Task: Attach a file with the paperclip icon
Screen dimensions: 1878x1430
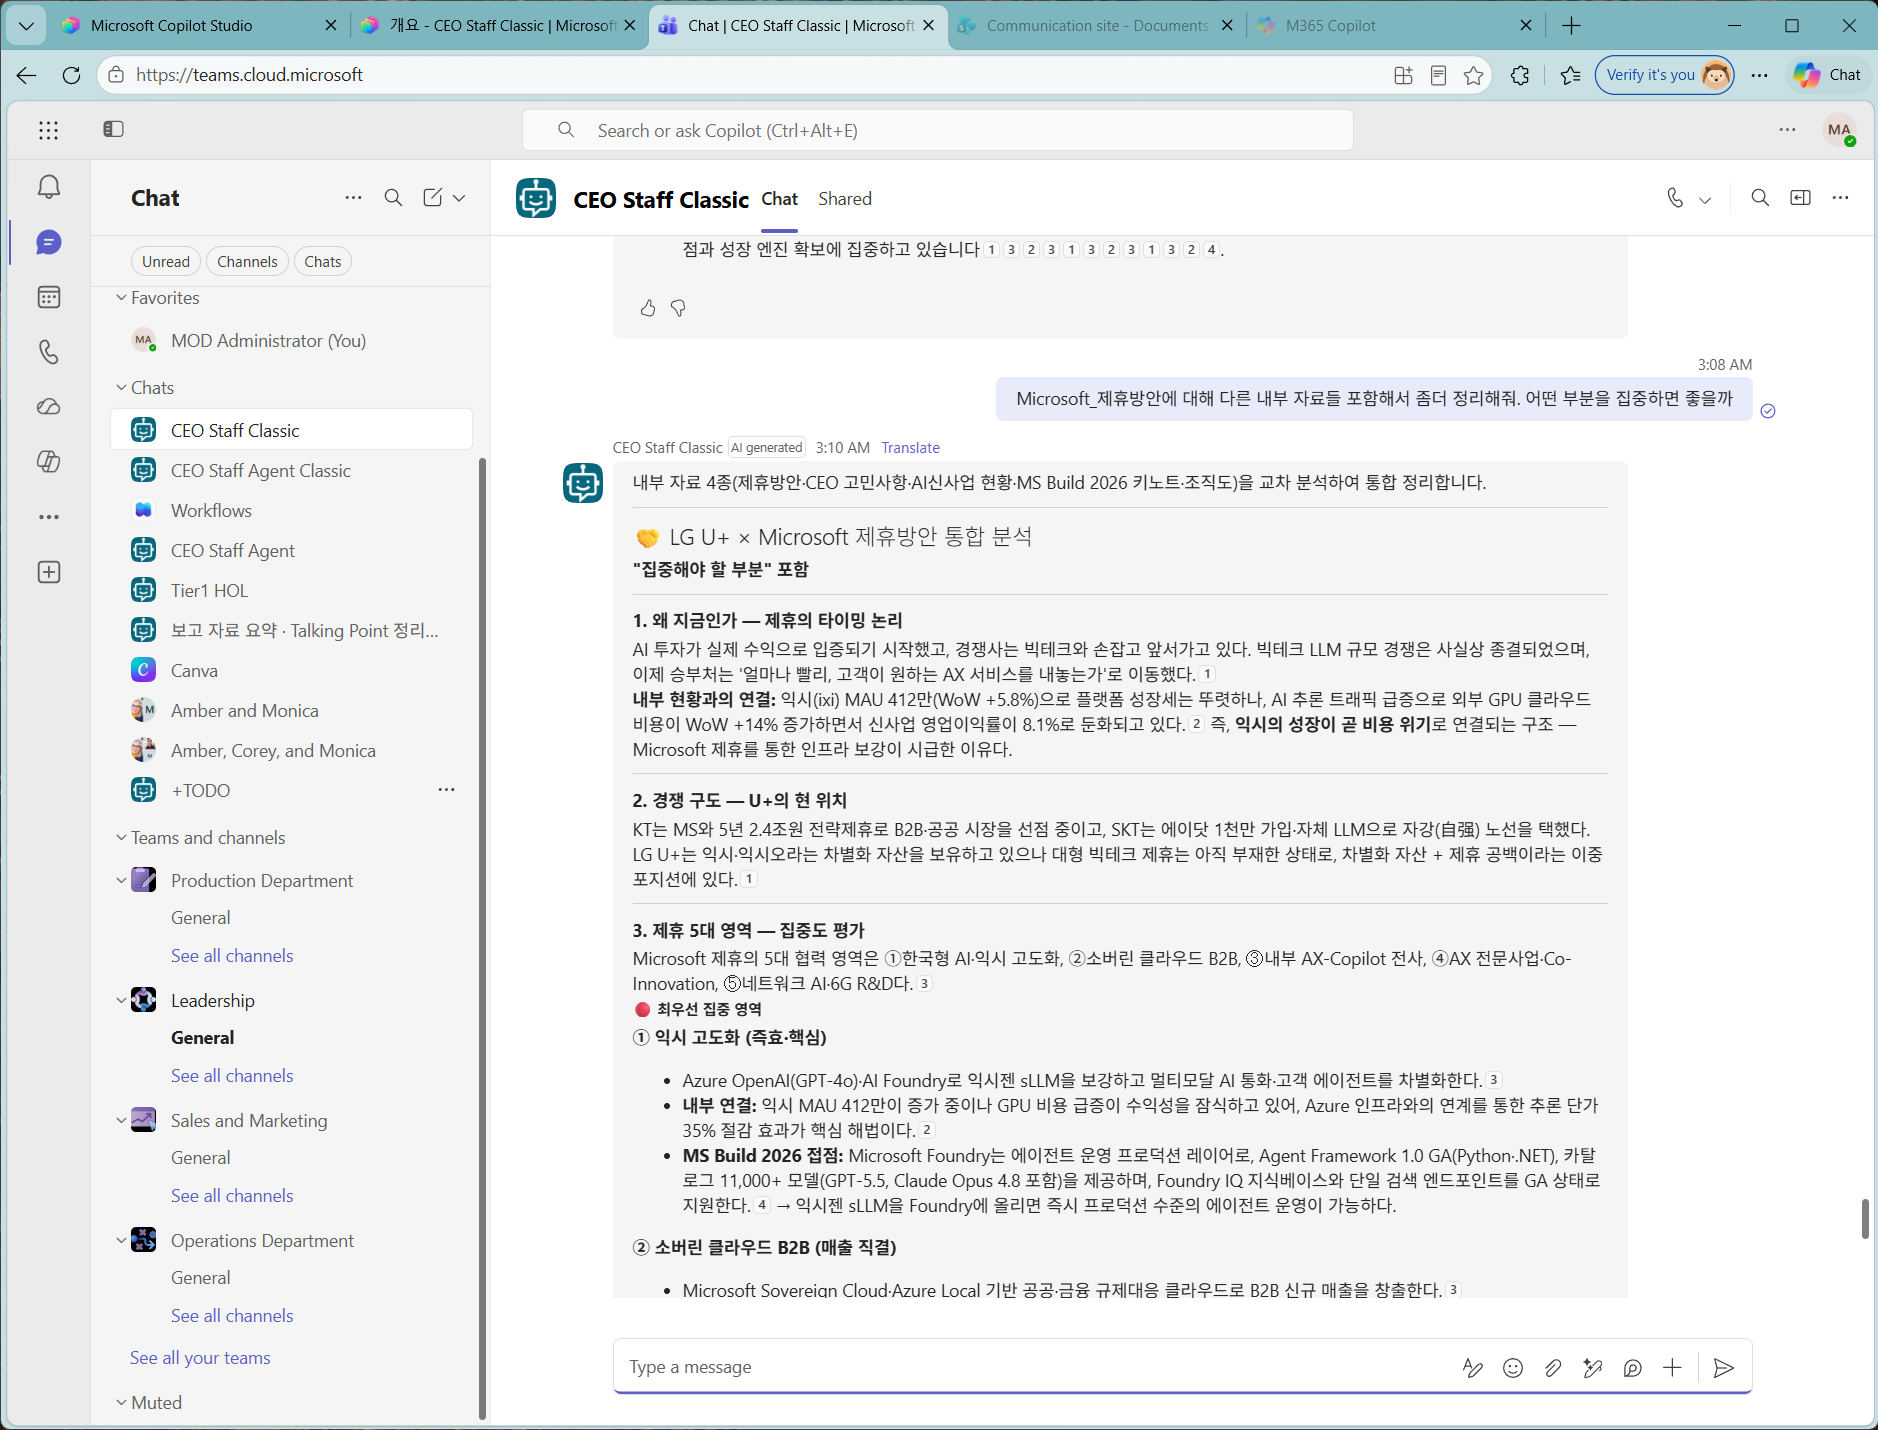Action: [x=1553, y=1368]
